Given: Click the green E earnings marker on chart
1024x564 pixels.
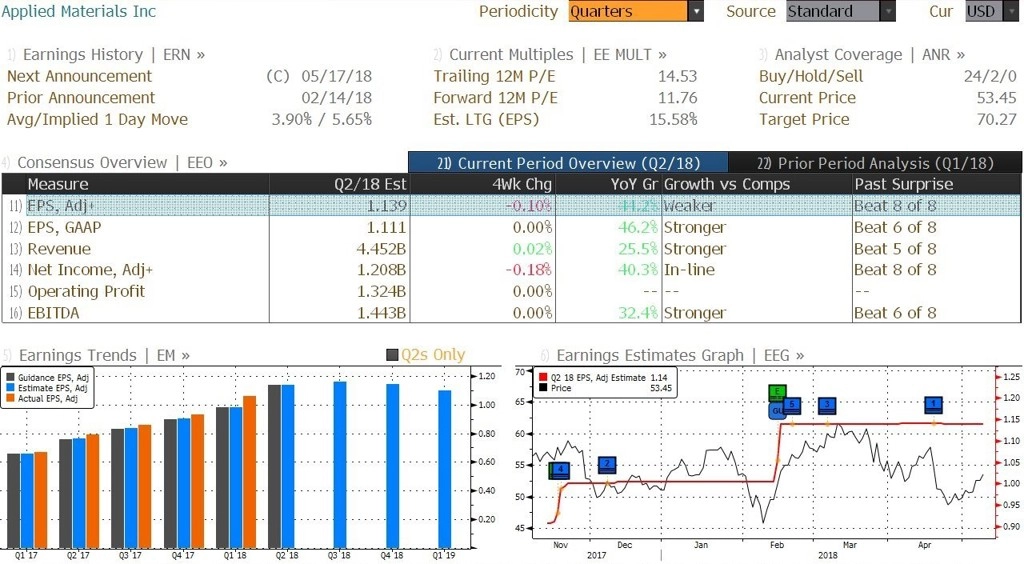Looking at the screenshot, I should (777, 392).
